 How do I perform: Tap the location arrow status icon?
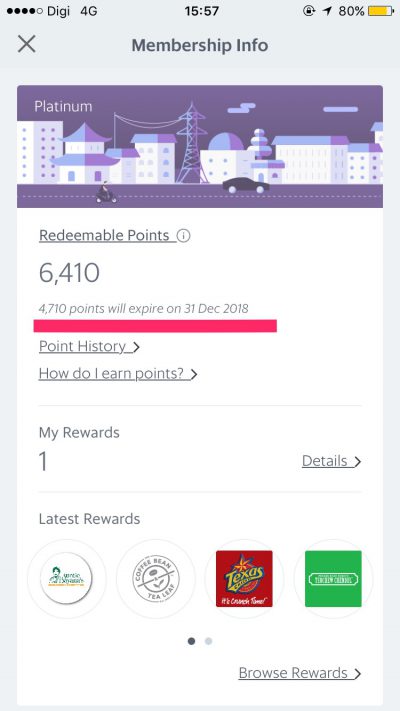[x=327, y=11]
